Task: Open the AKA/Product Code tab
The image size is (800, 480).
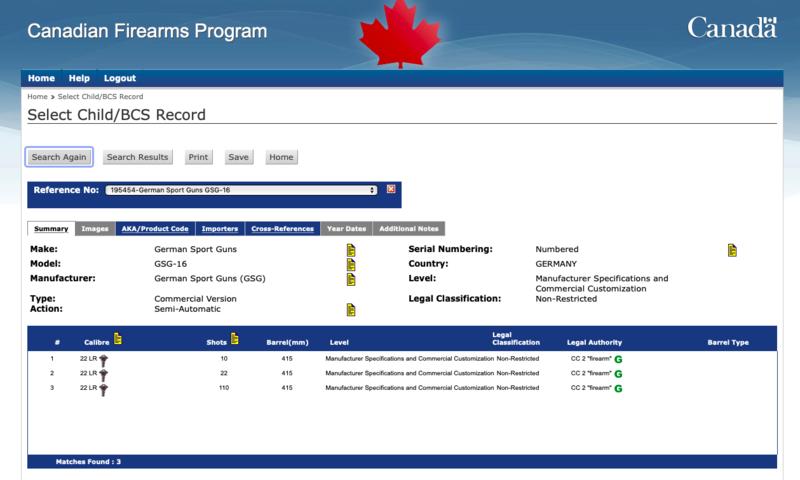Action: tap(155, 229)
